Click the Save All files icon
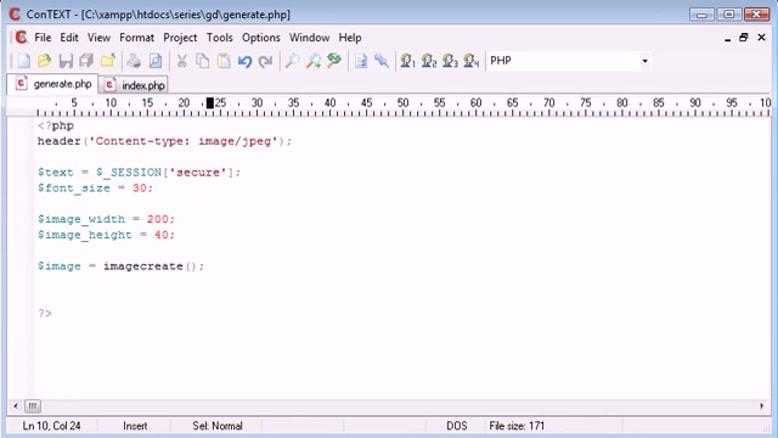The height and width of the screenshot is (438, 778). point(86,61)
